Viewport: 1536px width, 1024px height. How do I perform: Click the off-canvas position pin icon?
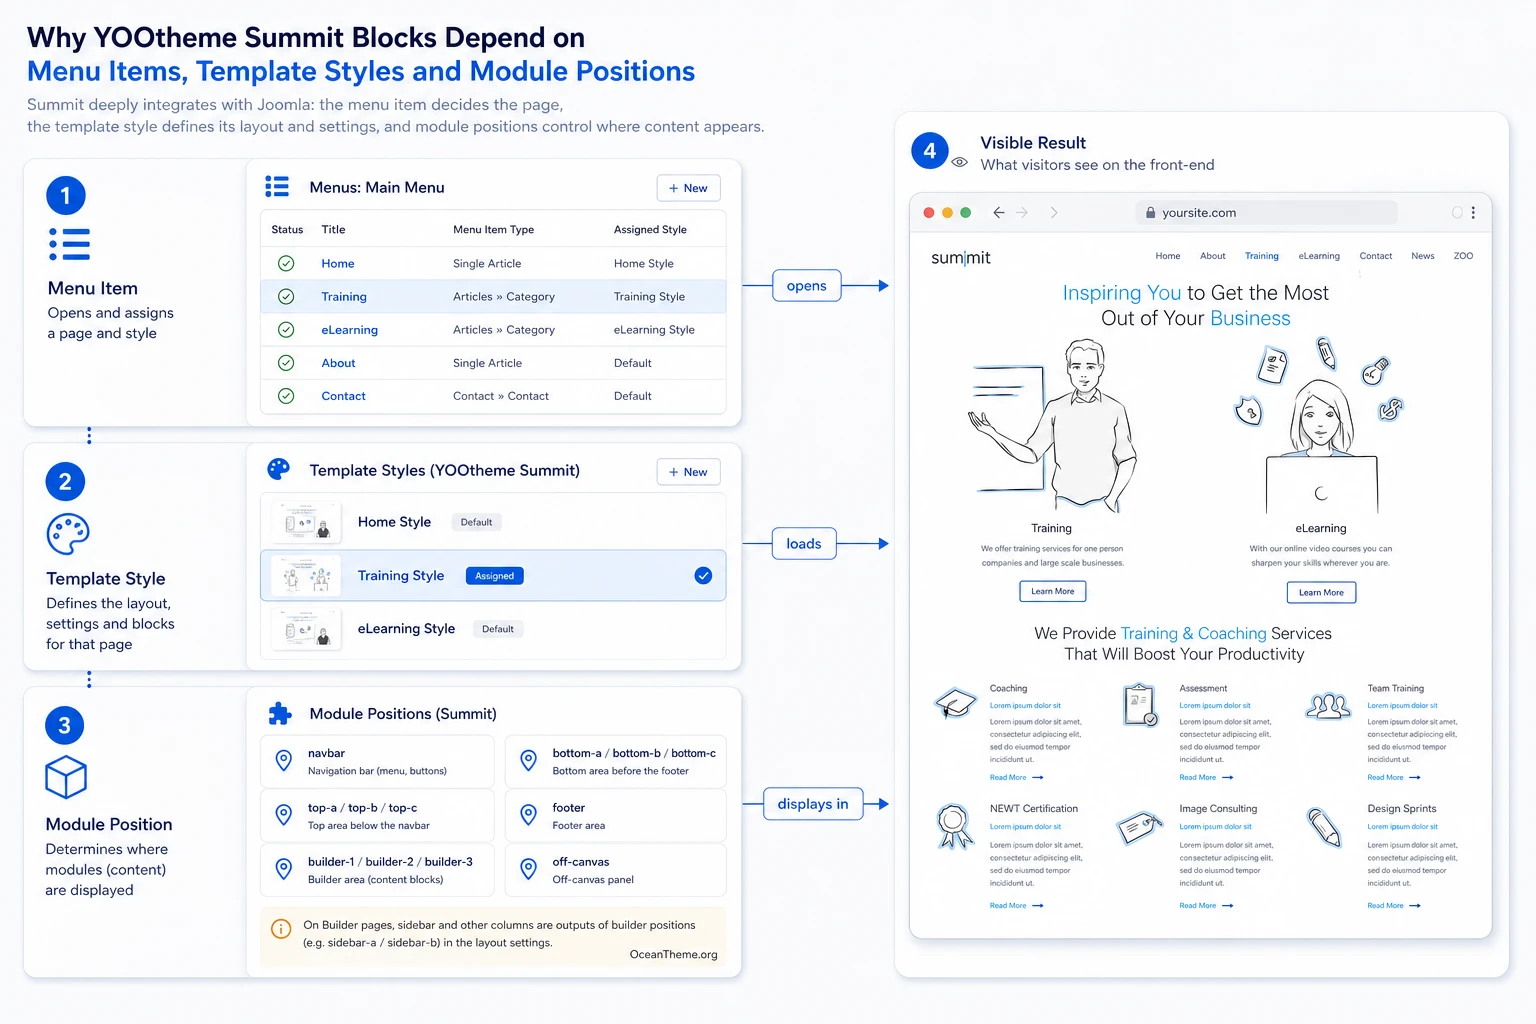point(529,869)
